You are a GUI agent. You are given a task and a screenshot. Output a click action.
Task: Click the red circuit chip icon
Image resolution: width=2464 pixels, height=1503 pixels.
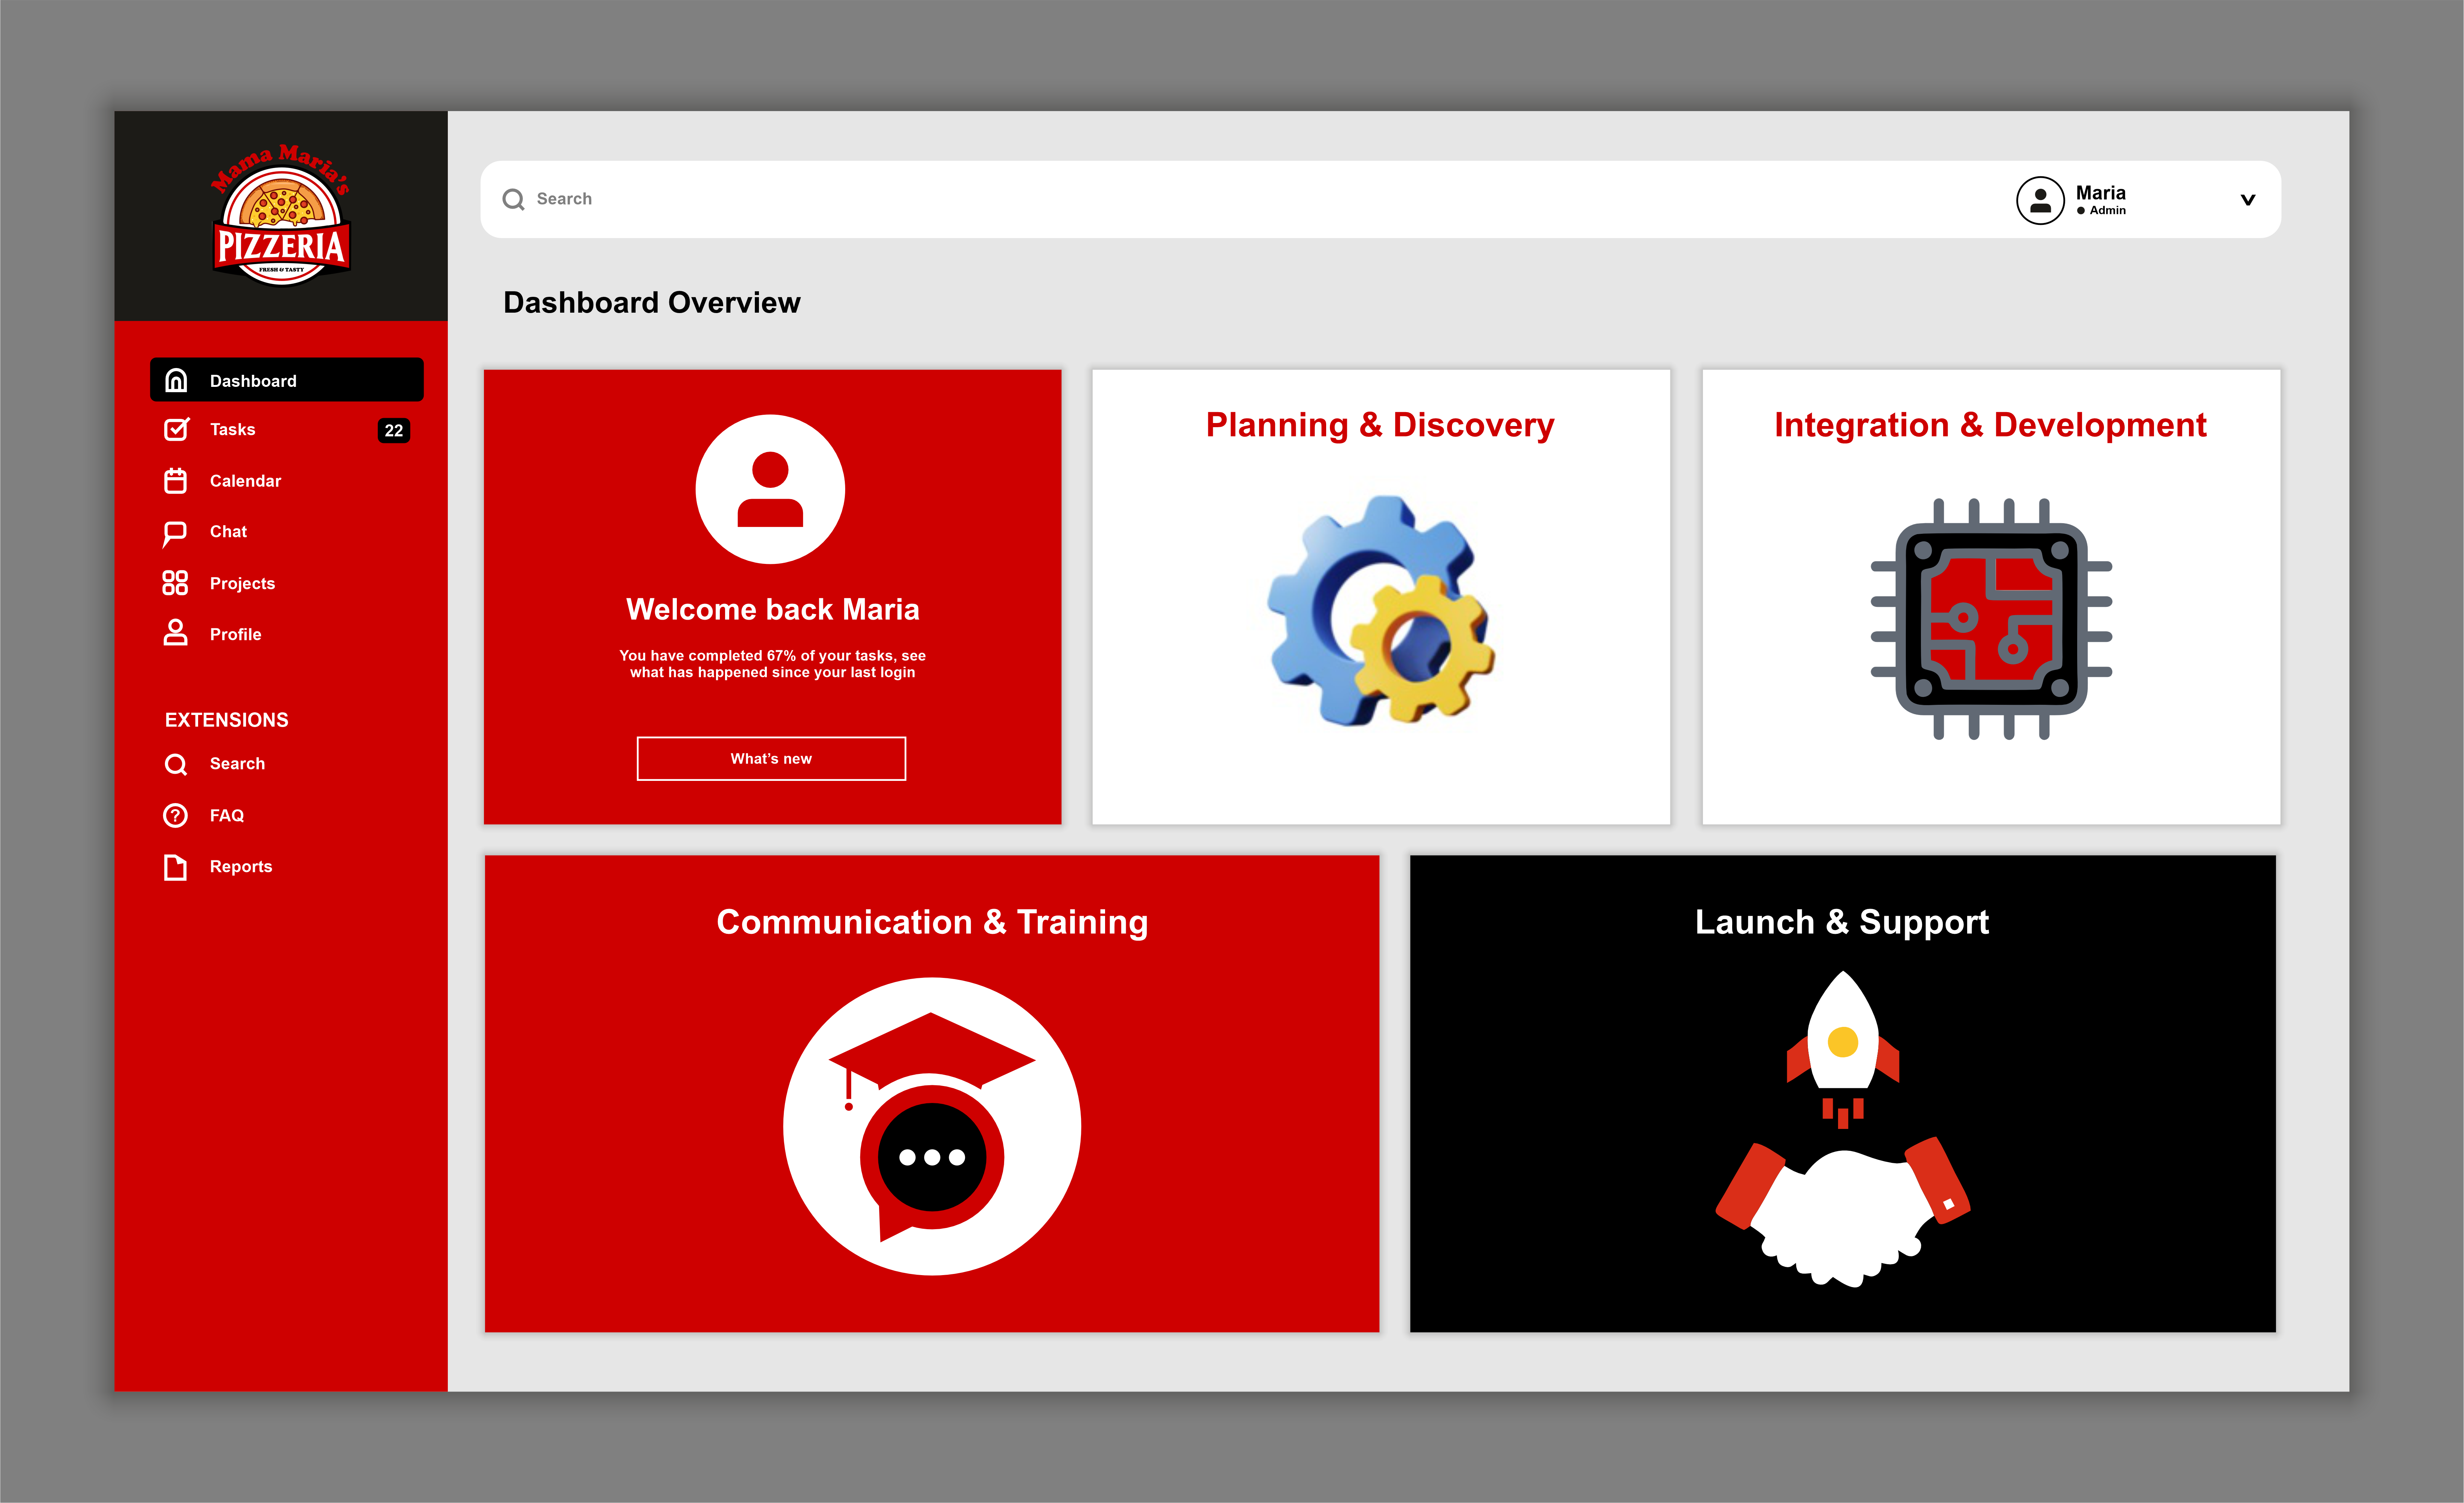point(1991,619)
